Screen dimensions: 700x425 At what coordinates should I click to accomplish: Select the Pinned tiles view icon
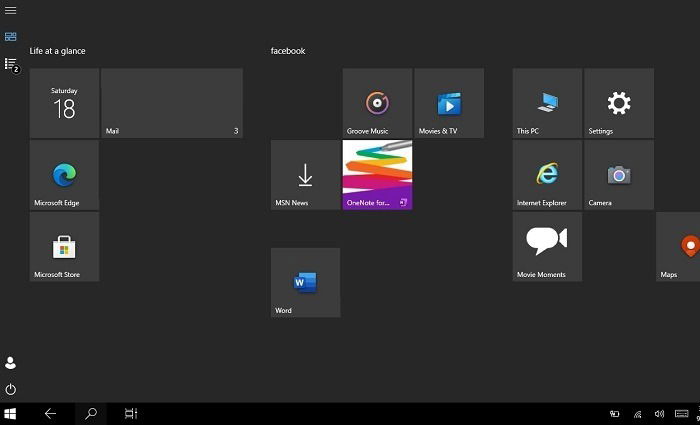pyautogui.click(x=10, y=37)
